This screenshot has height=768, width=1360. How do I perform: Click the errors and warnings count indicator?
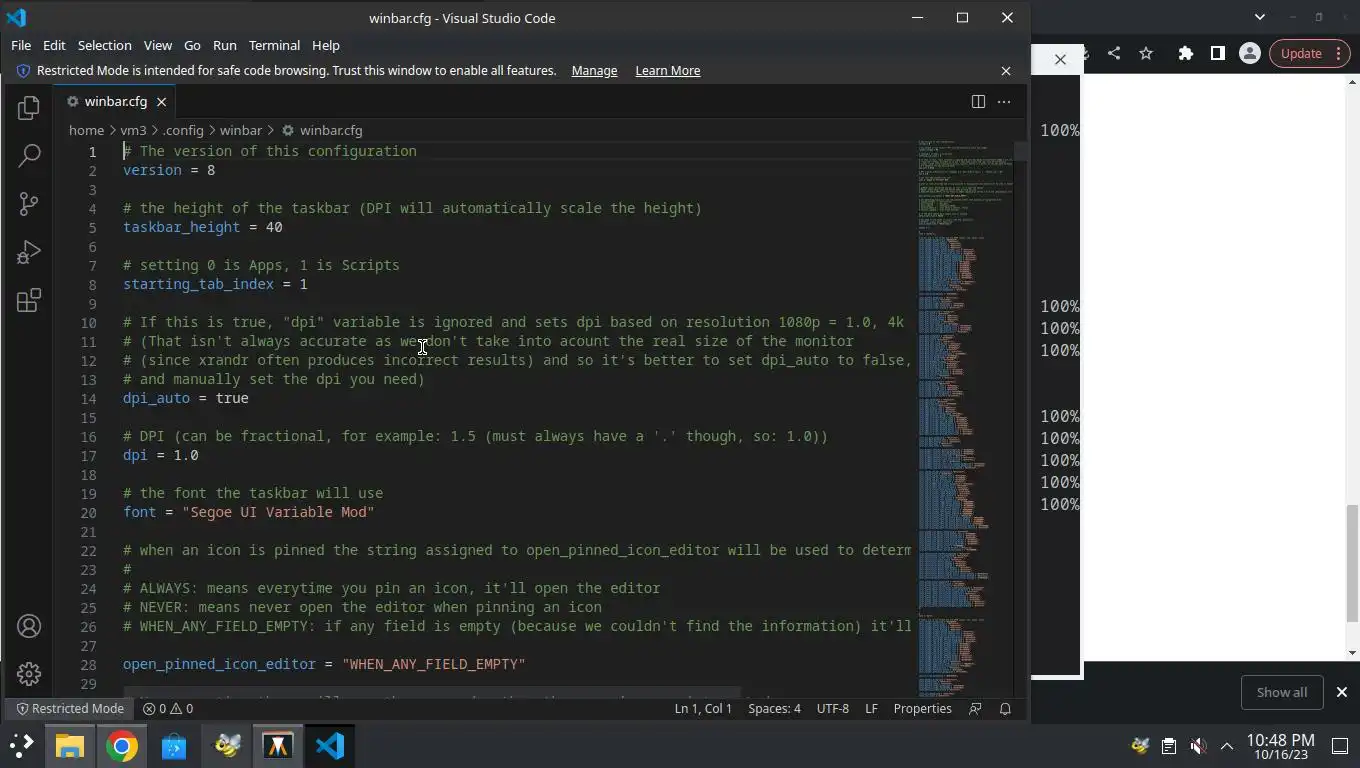click(168, 708)
